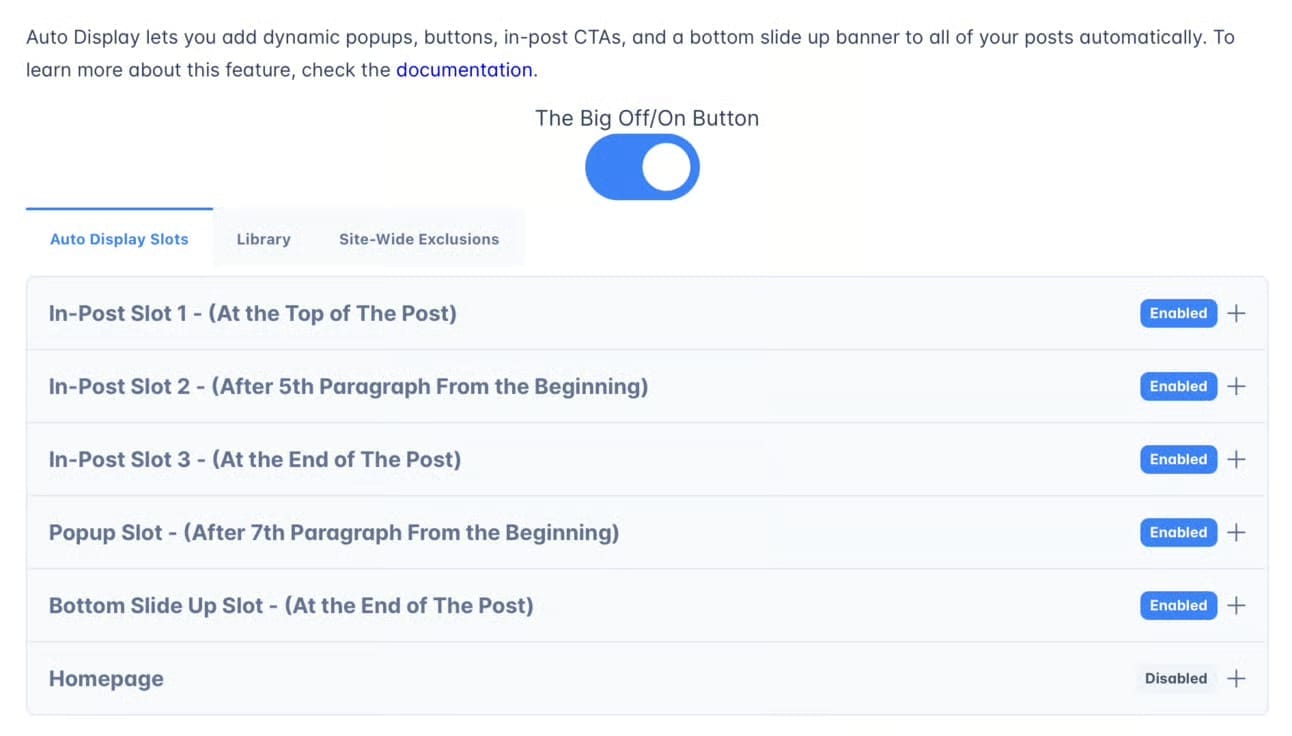This screenshot has width=1292, height=736.
Task: Click Enabled badge on In-Post Slot 1
Action: click(x=1178, y=313)
